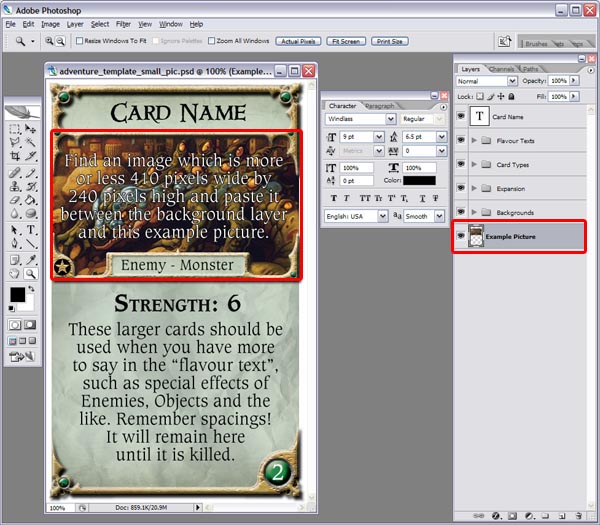Select the Type tool in toolbox
This screenshot has height=525, width=600.
[31, 230]
